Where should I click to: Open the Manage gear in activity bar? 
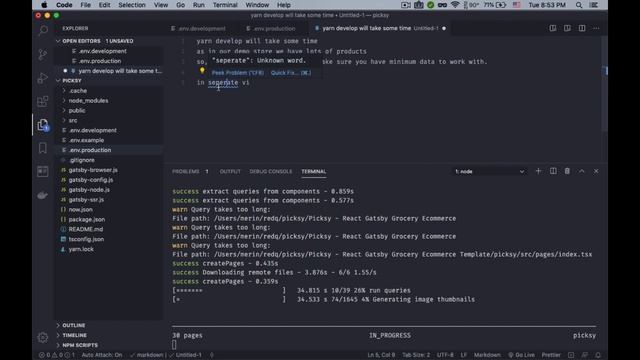pyautogui.click(x=43, y=338)
